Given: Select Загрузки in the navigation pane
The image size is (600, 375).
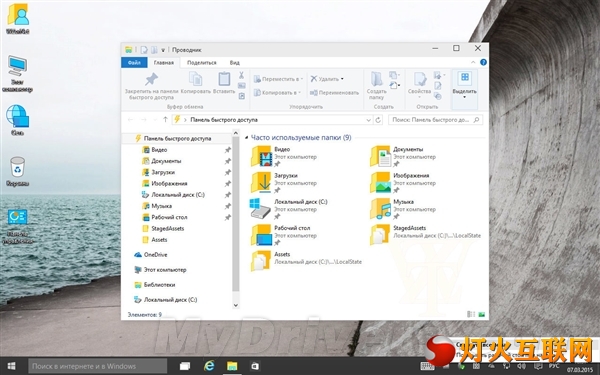Looking at the screenshot, I should (x=163, y=172).
